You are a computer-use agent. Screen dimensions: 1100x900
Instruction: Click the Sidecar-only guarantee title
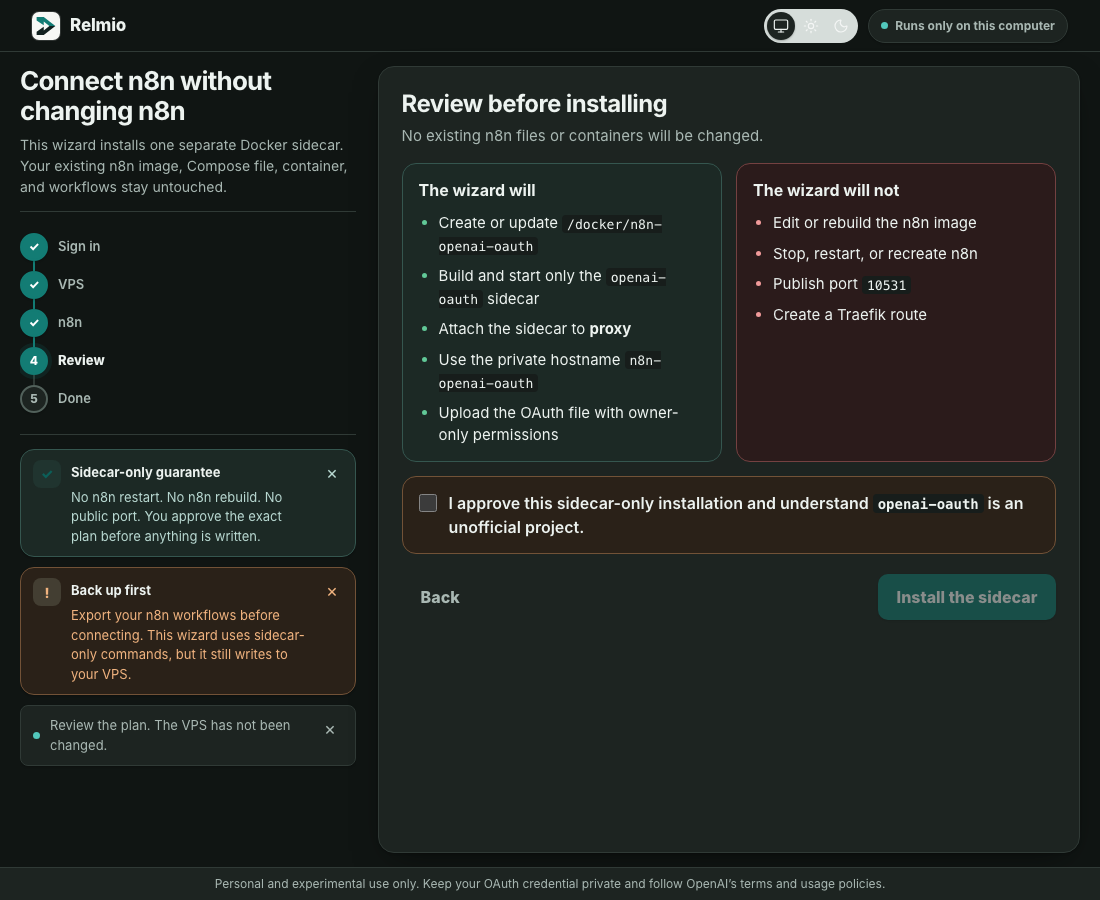pos(145,473)
